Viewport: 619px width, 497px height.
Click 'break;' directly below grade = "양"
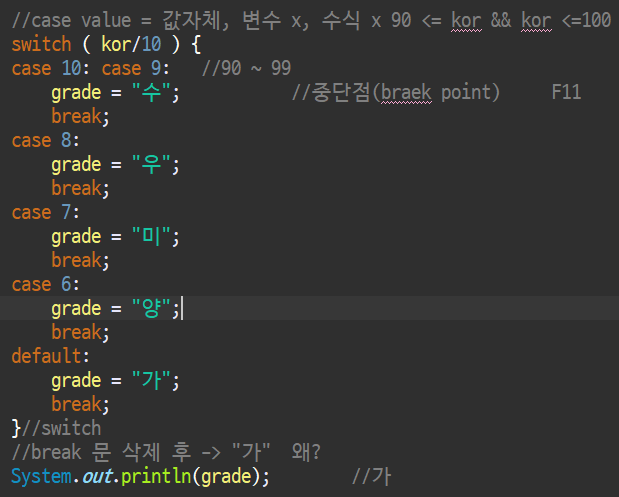tap(81, 332)
